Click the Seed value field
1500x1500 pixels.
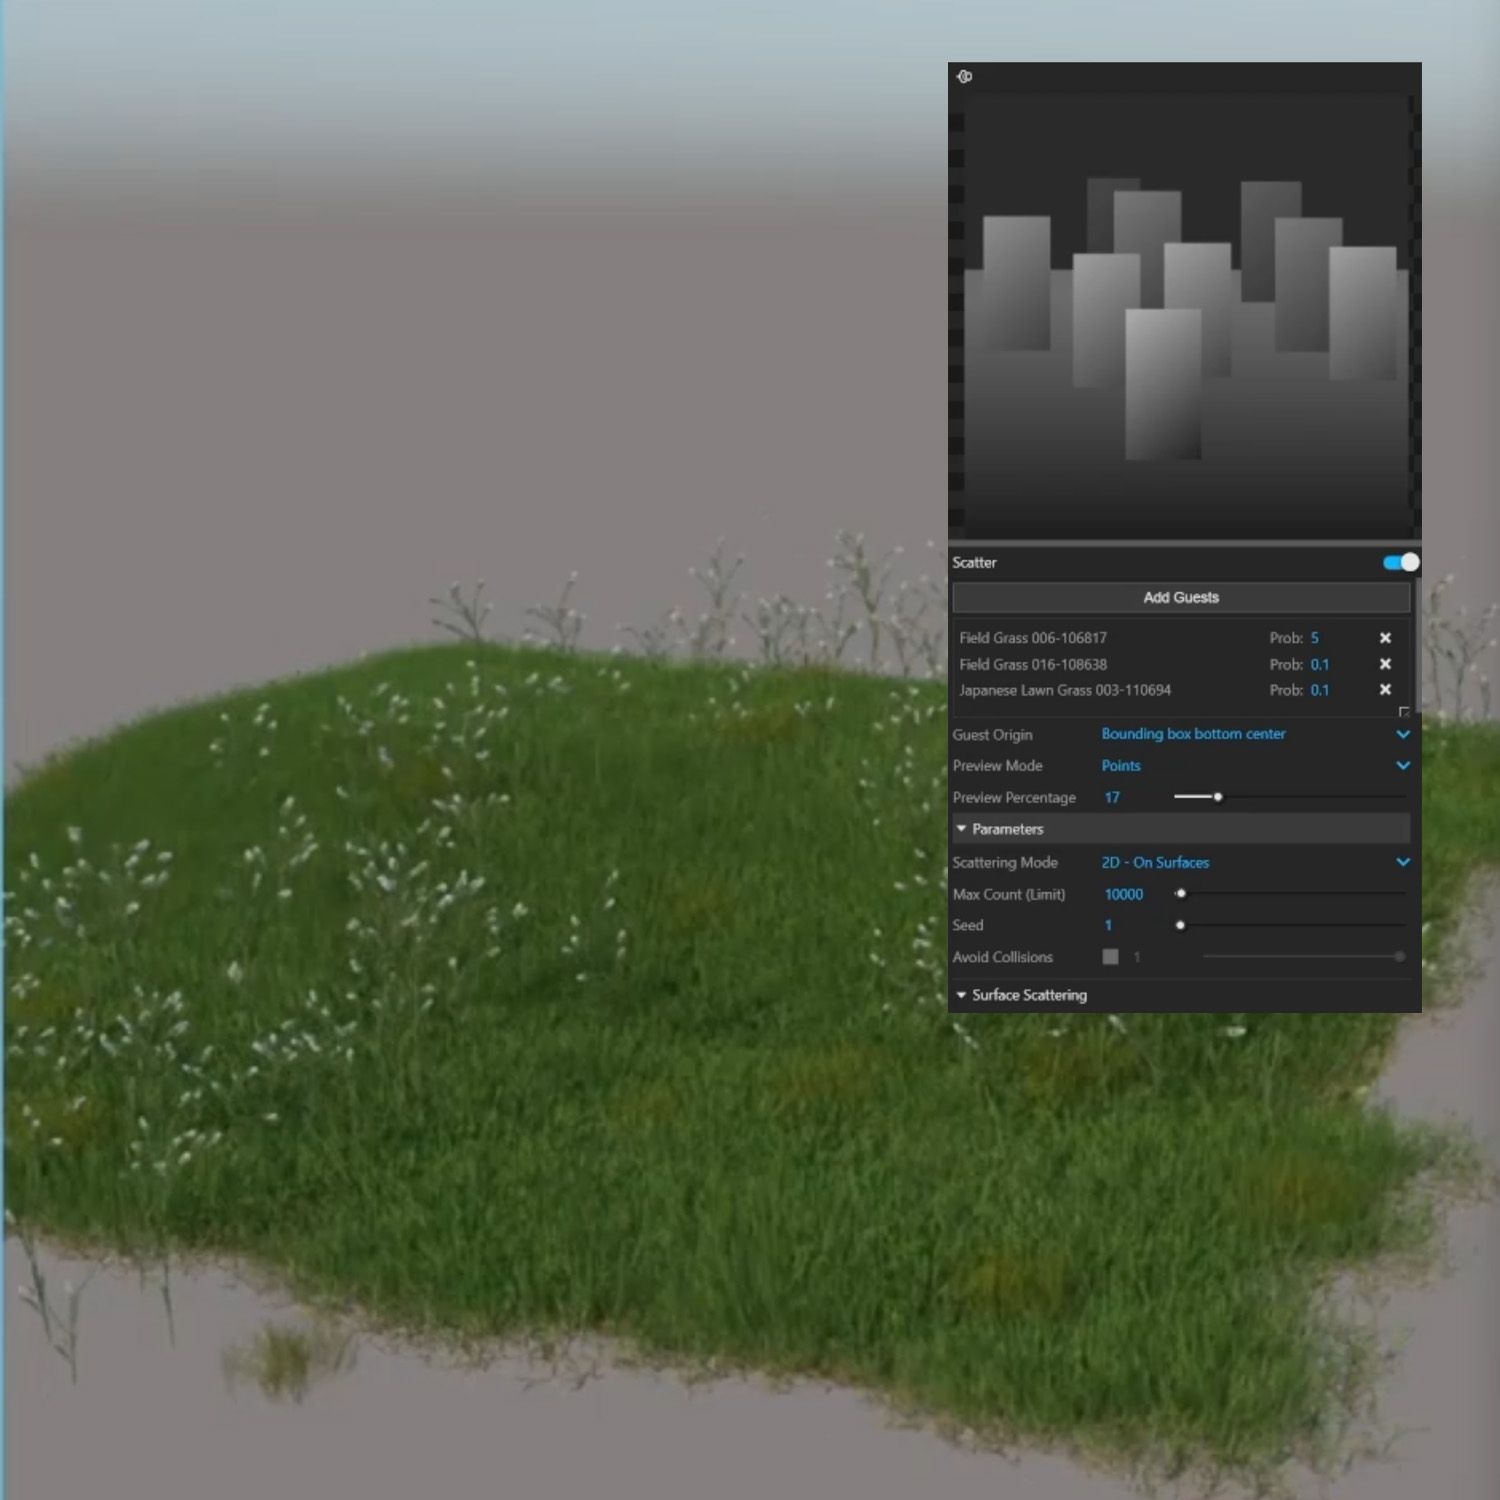coord(1108,925)
